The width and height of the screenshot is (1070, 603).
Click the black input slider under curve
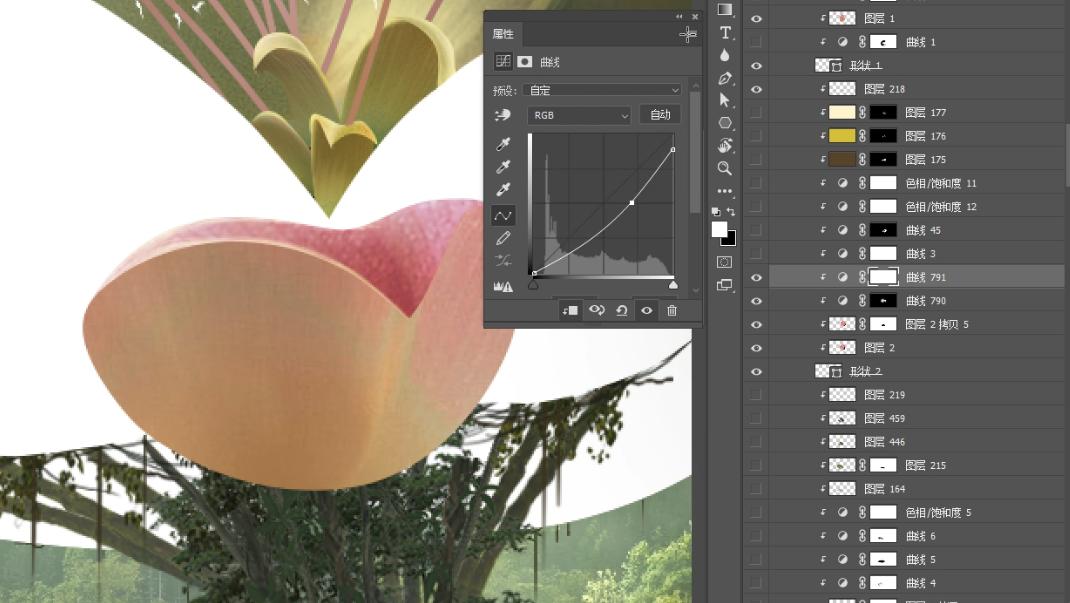(x=533, y=284)
